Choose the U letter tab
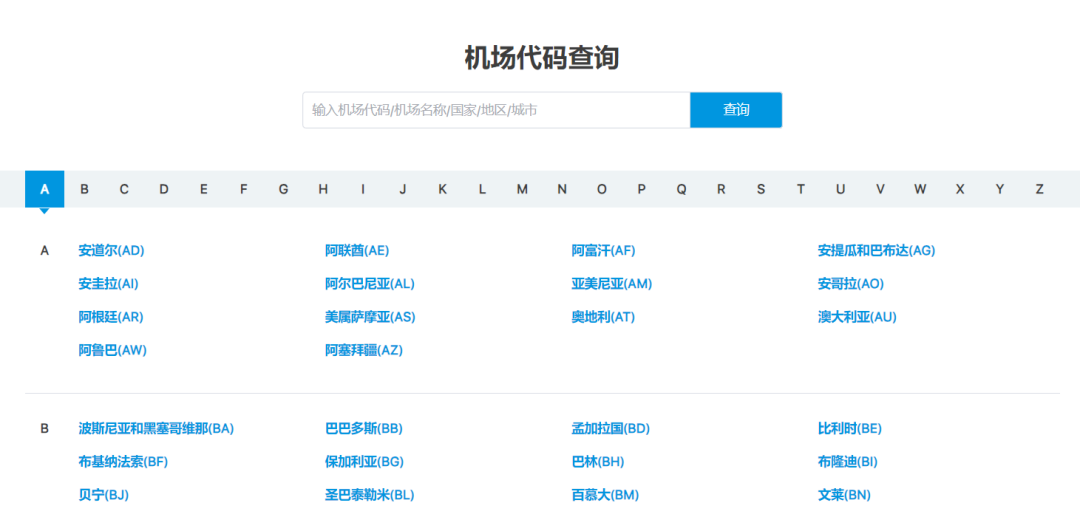This screenshot has height=517, width=1080. point(840,189)
